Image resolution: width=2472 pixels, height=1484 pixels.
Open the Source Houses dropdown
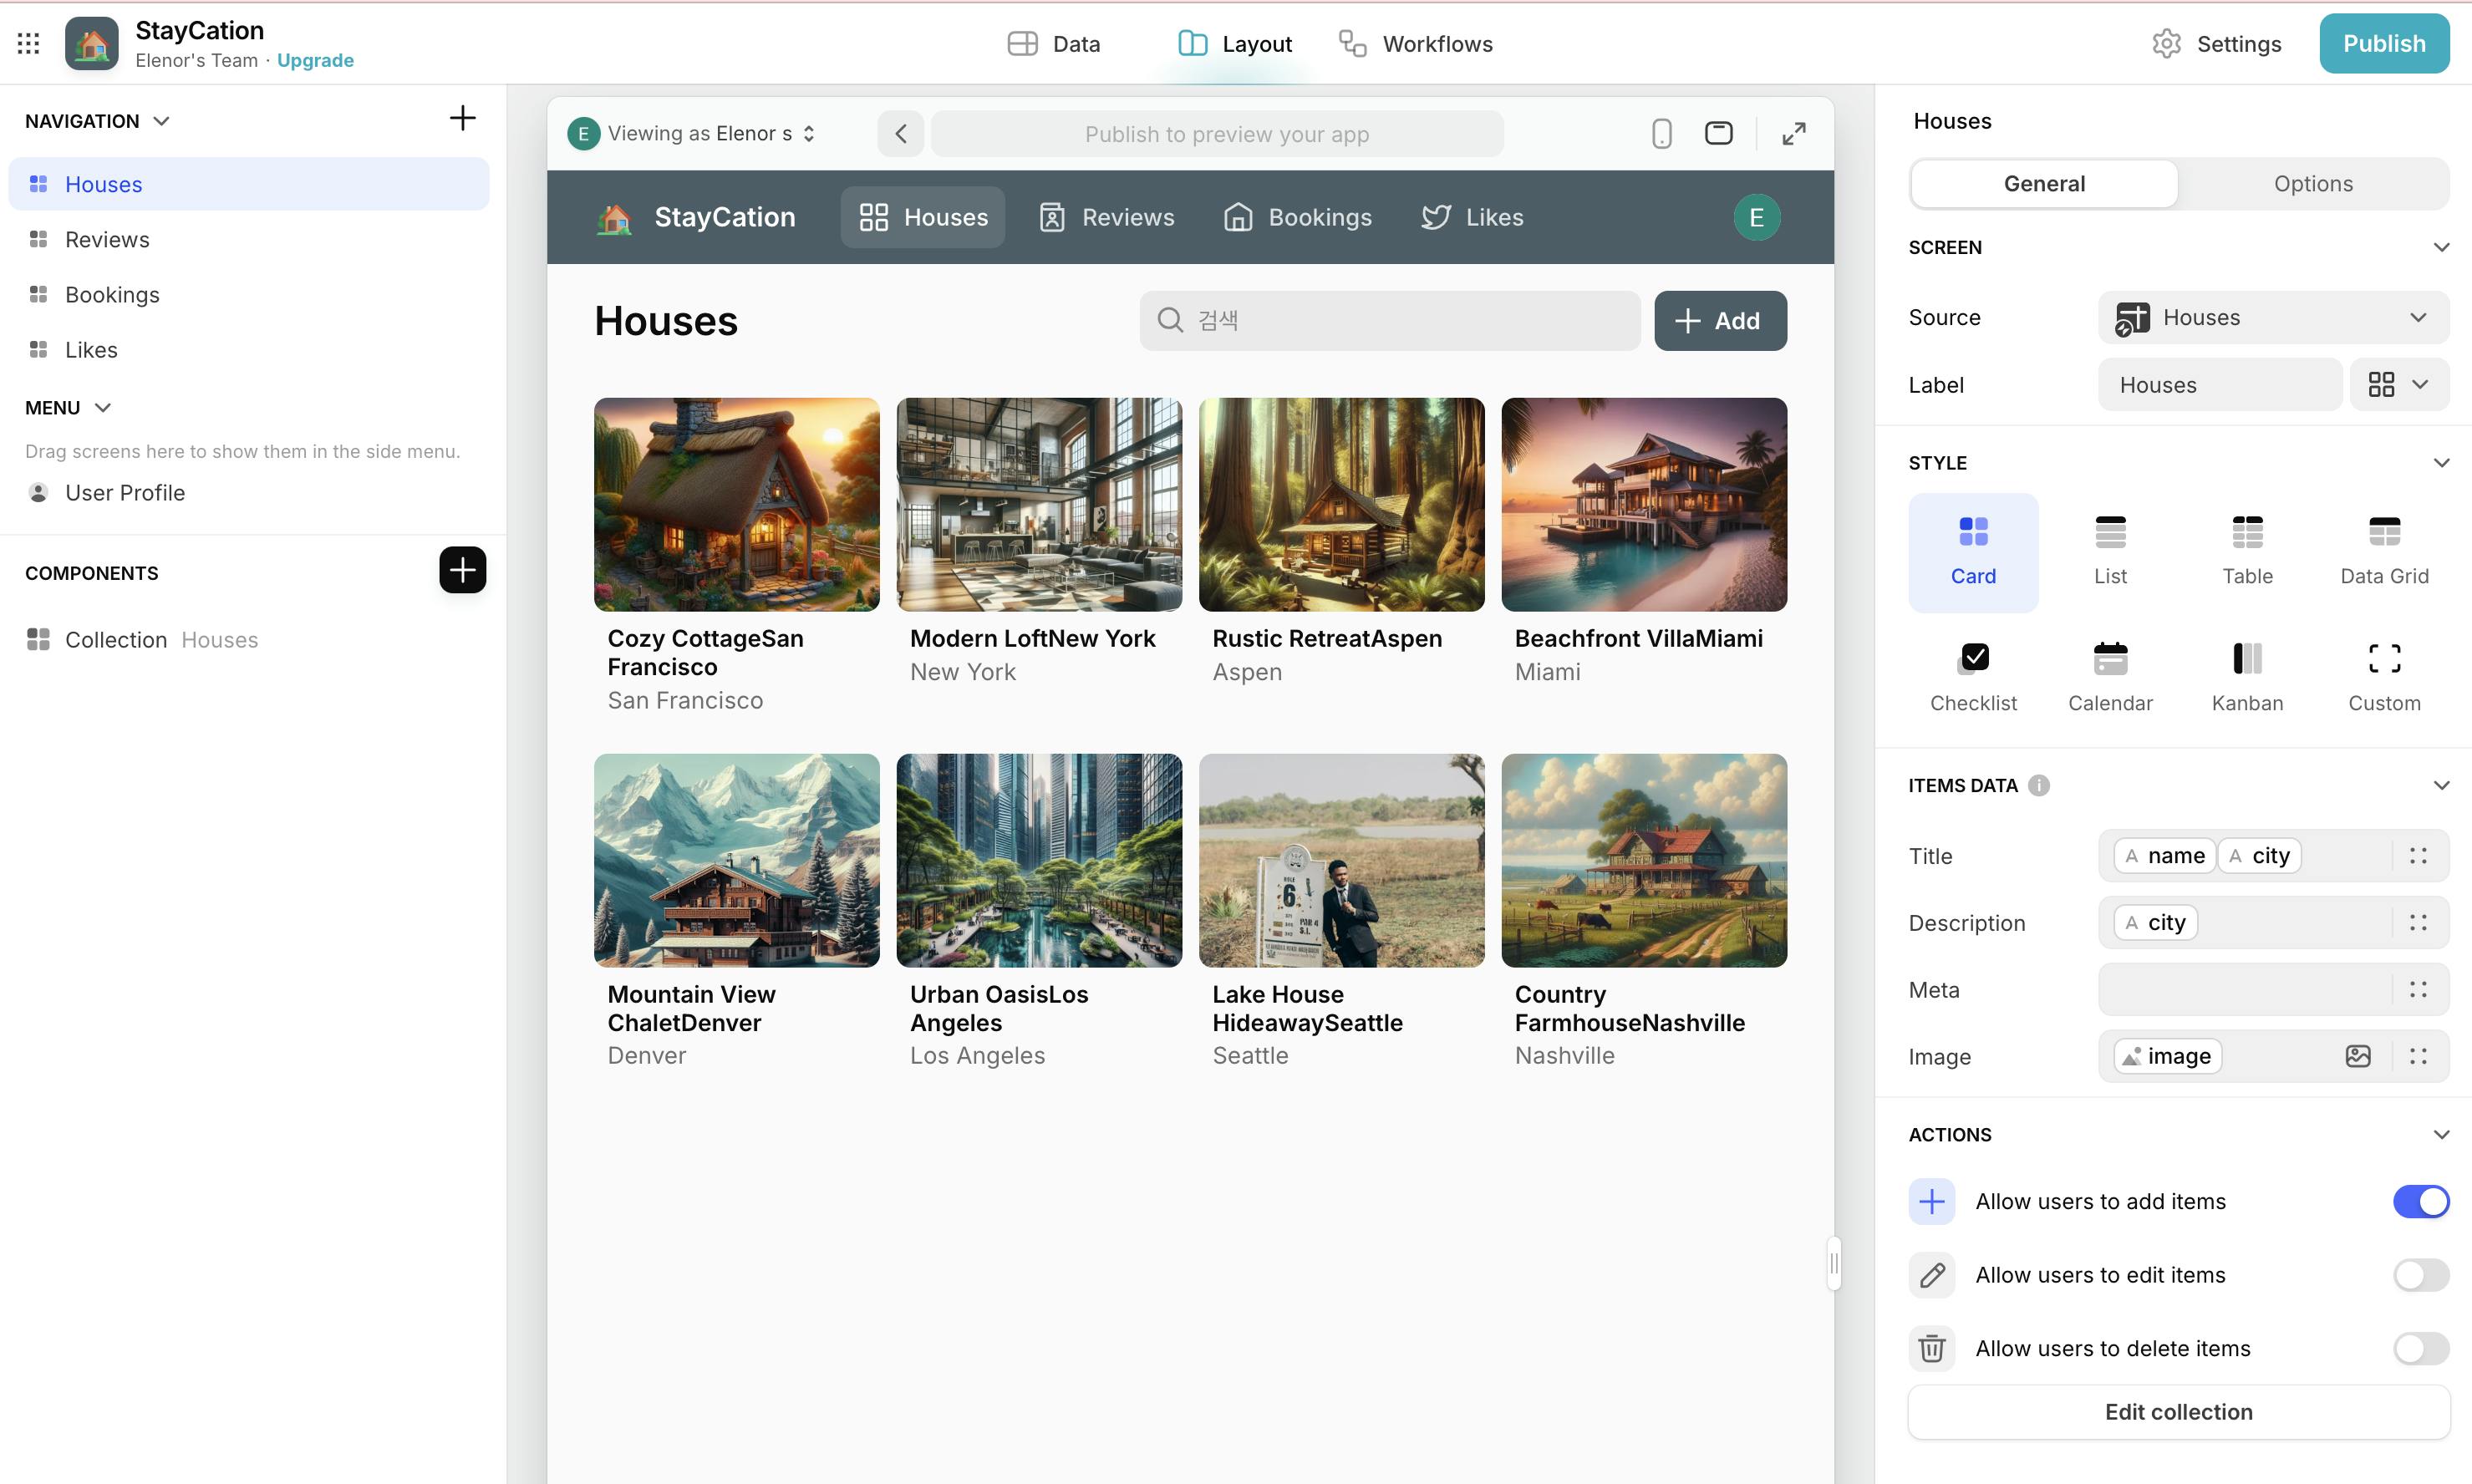2272,317
